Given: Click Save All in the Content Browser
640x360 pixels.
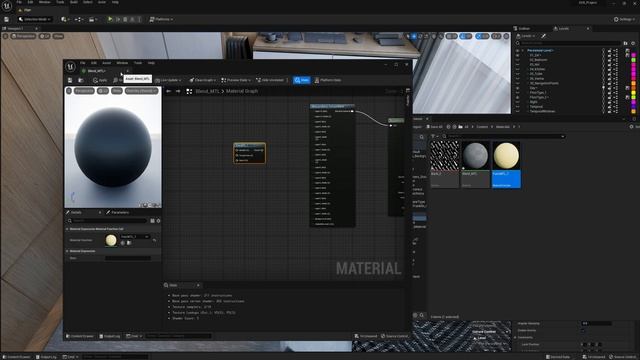Looking at the screenshot, I should click(434, 127).
